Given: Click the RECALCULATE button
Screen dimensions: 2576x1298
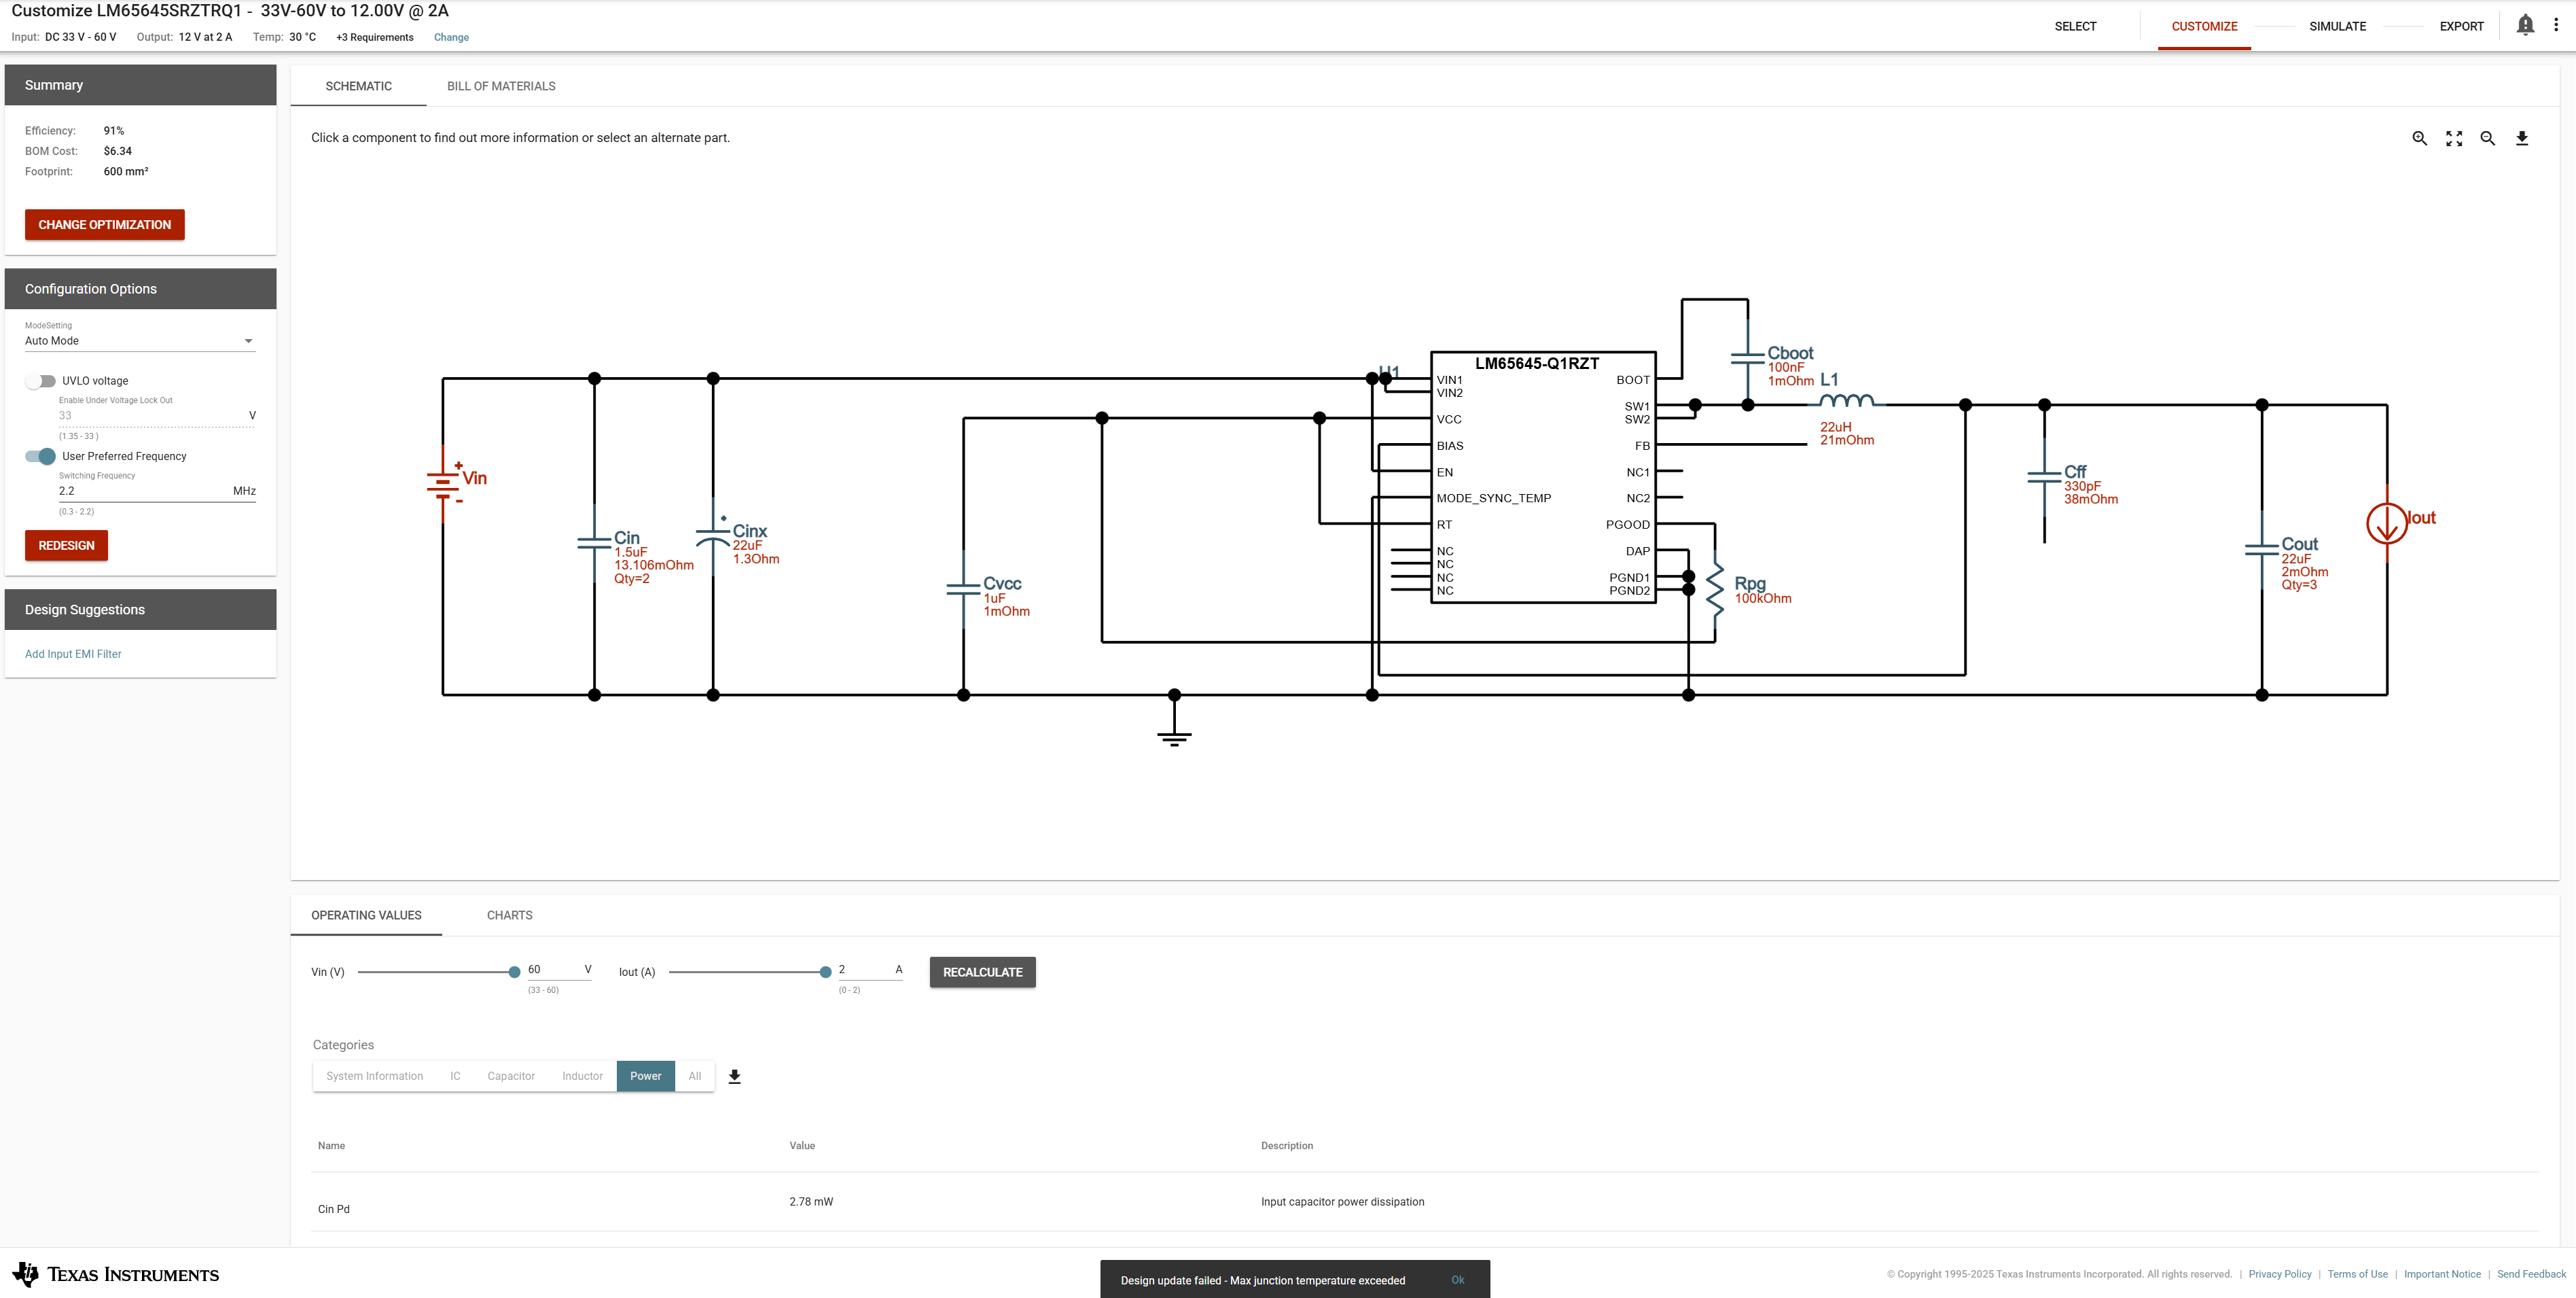Looking at the screenshot, I should pos(983,972).
